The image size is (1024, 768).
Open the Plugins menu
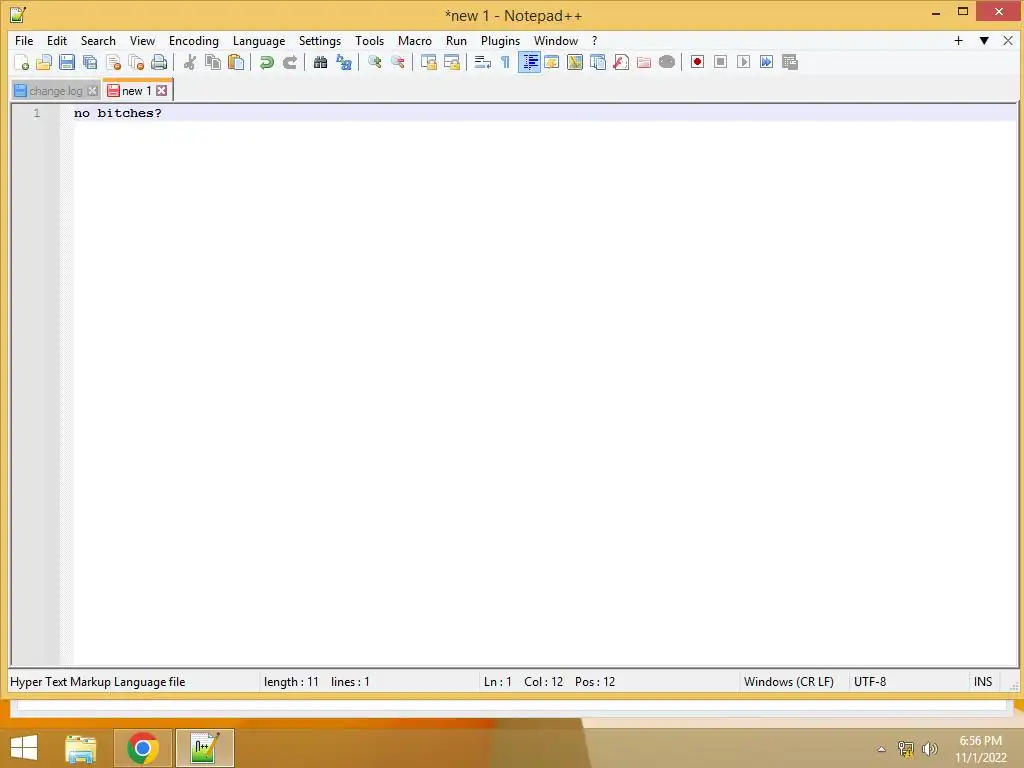(500, 40)
